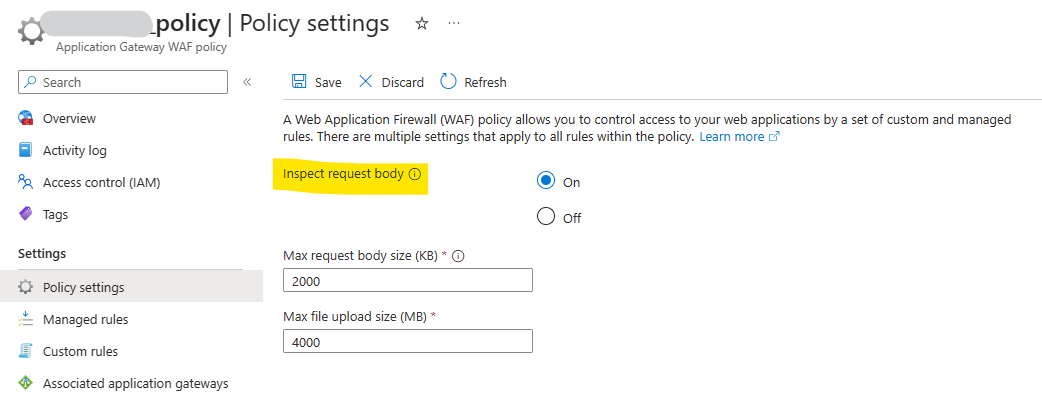This screenshot has height=397, width=1042.
Task: Open the more options ellipsis in title
Action: click(454, 24)
